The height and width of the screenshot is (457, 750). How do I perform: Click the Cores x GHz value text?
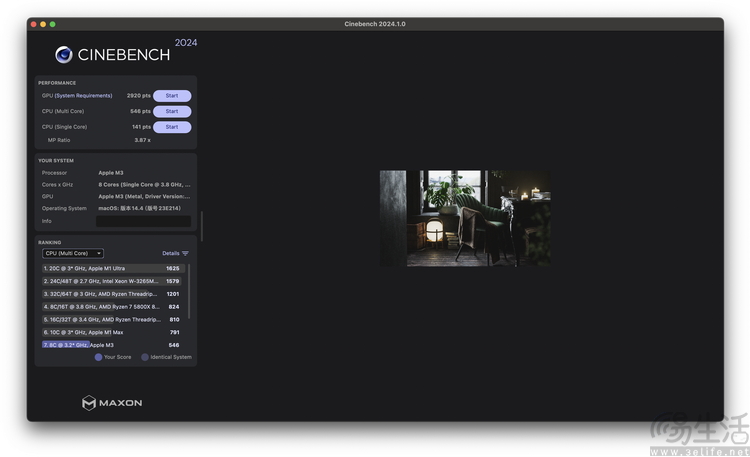144,185
